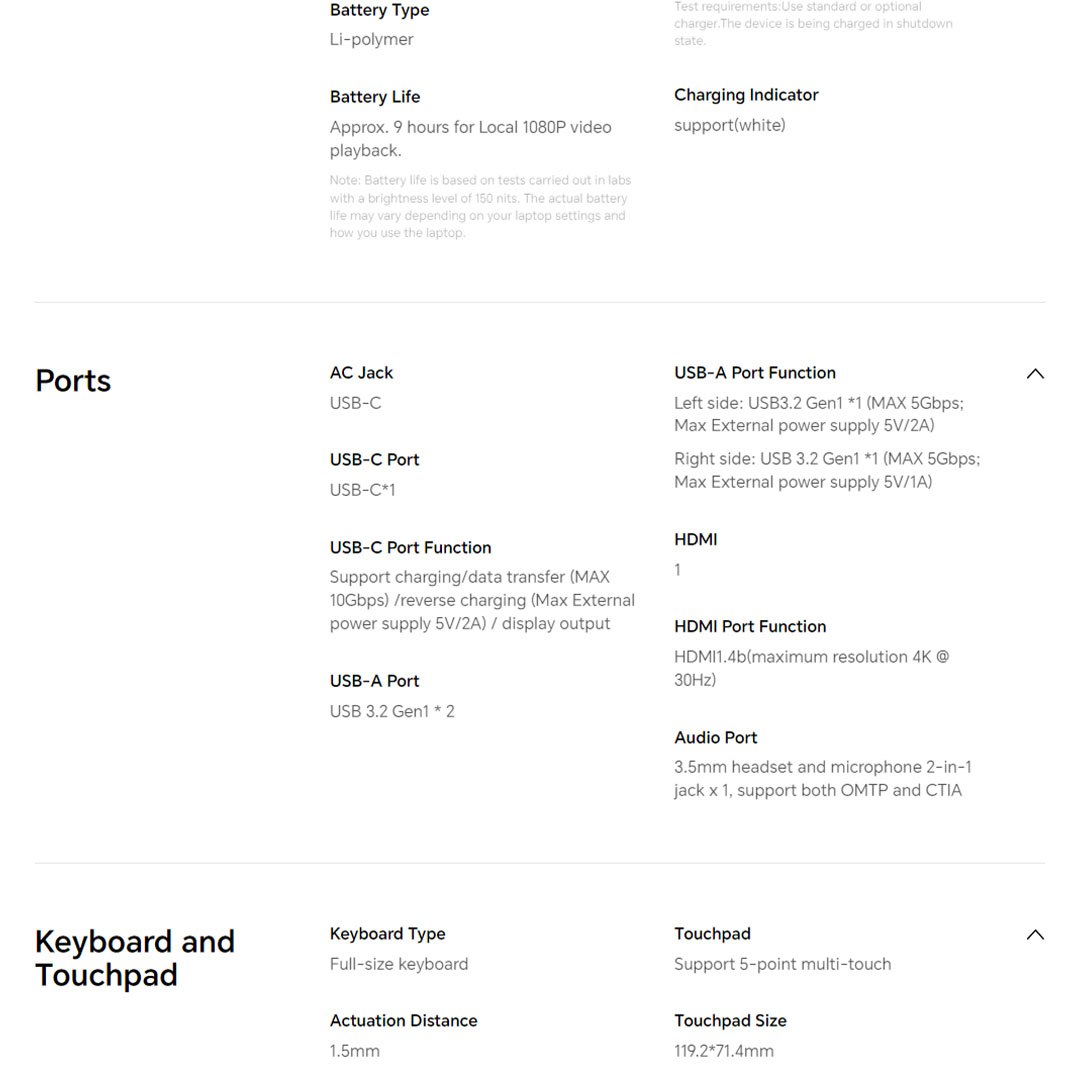1080x1080 pixels.
Task: Click the Battery Life label
Action: (x=374, y=97)
